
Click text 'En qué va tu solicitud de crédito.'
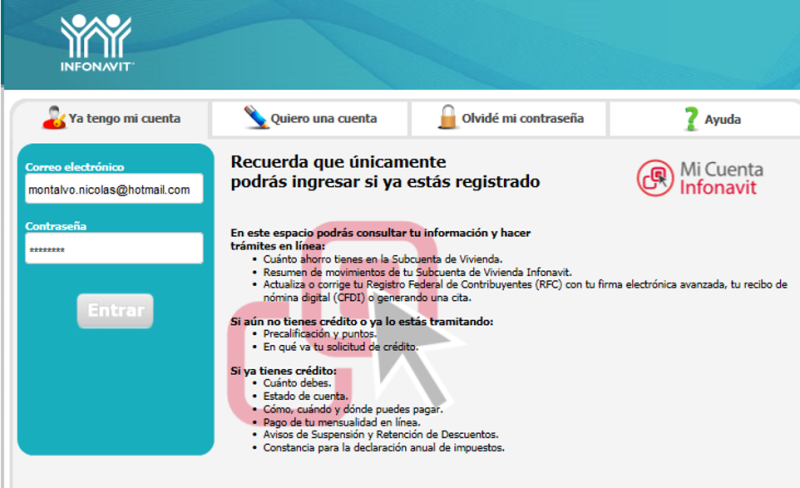pyautogui.click(x=341, y=347)
